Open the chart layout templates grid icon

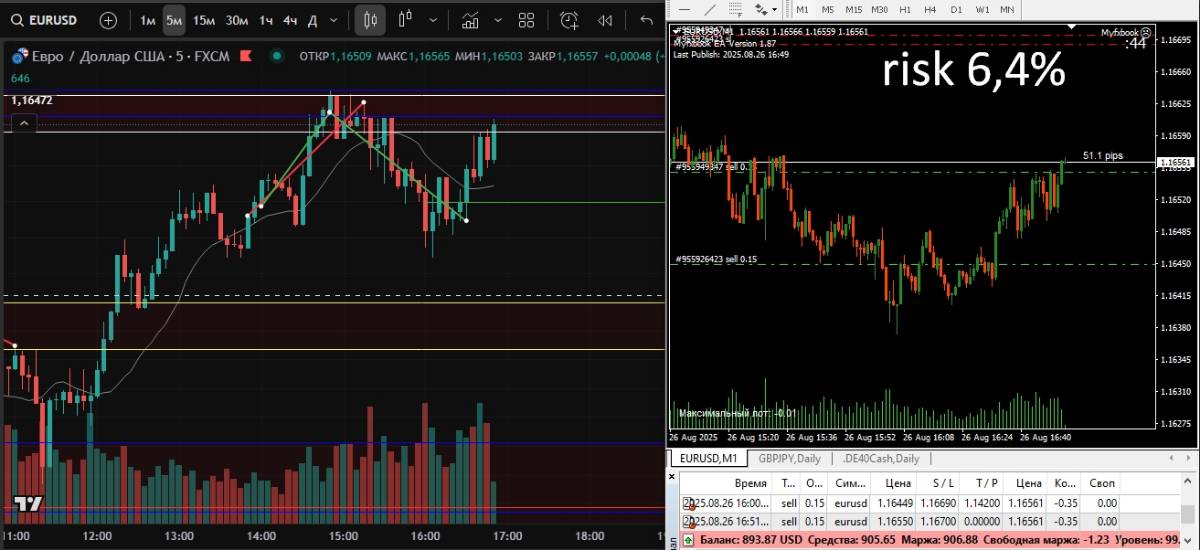[x=527, y=20]
